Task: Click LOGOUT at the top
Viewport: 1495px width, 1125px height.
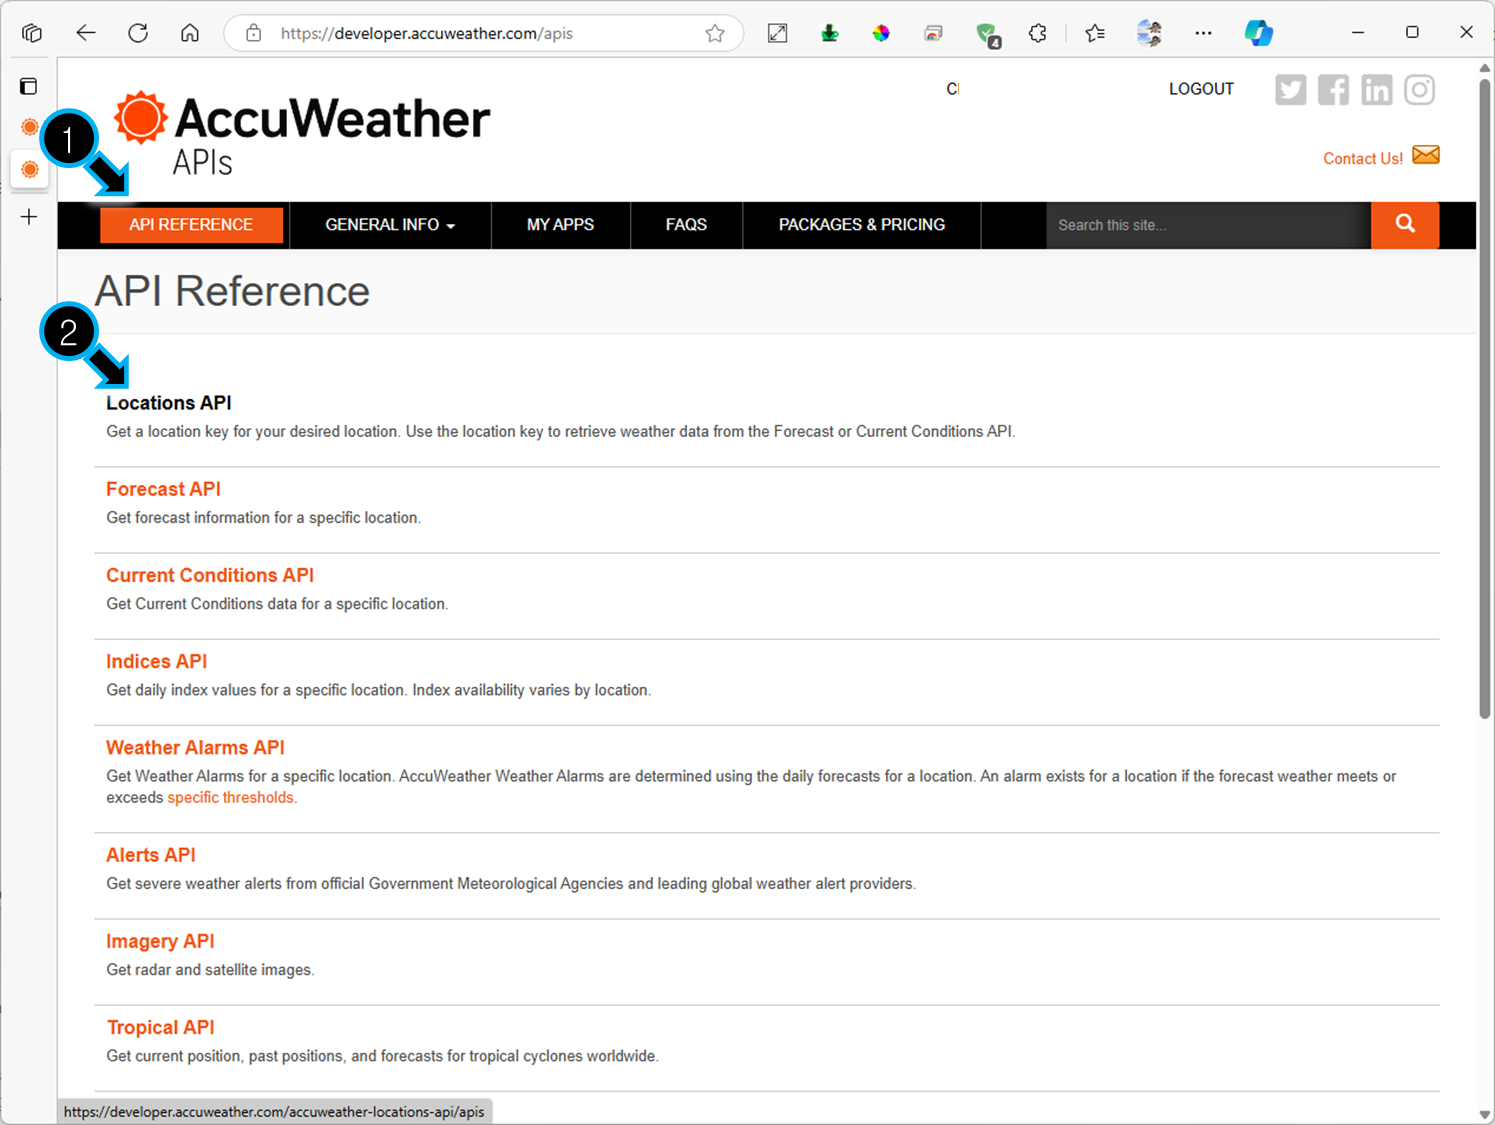Action: click(1201, 89)
